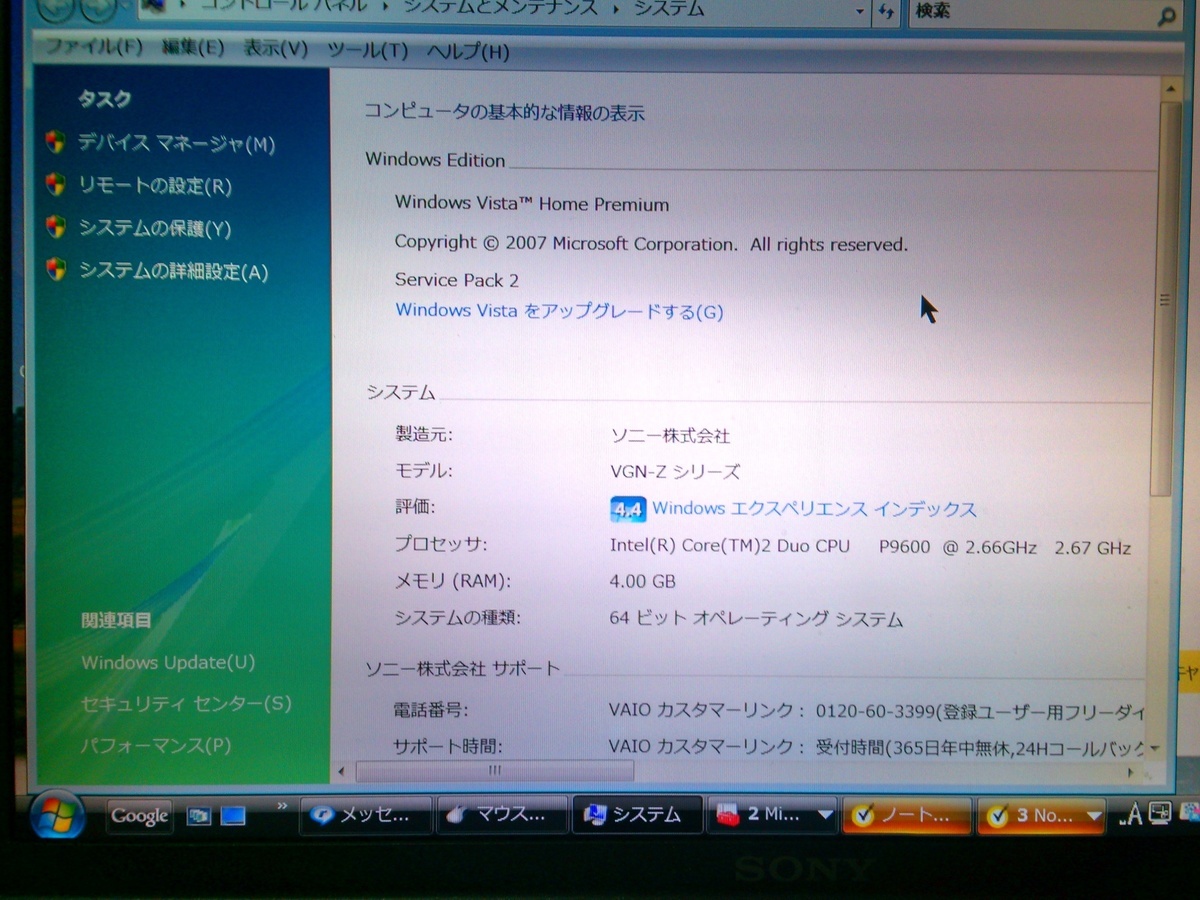Click the Service Pack 2 text
The height and width of the screenshot is (900, 1200).
(457, 280)
